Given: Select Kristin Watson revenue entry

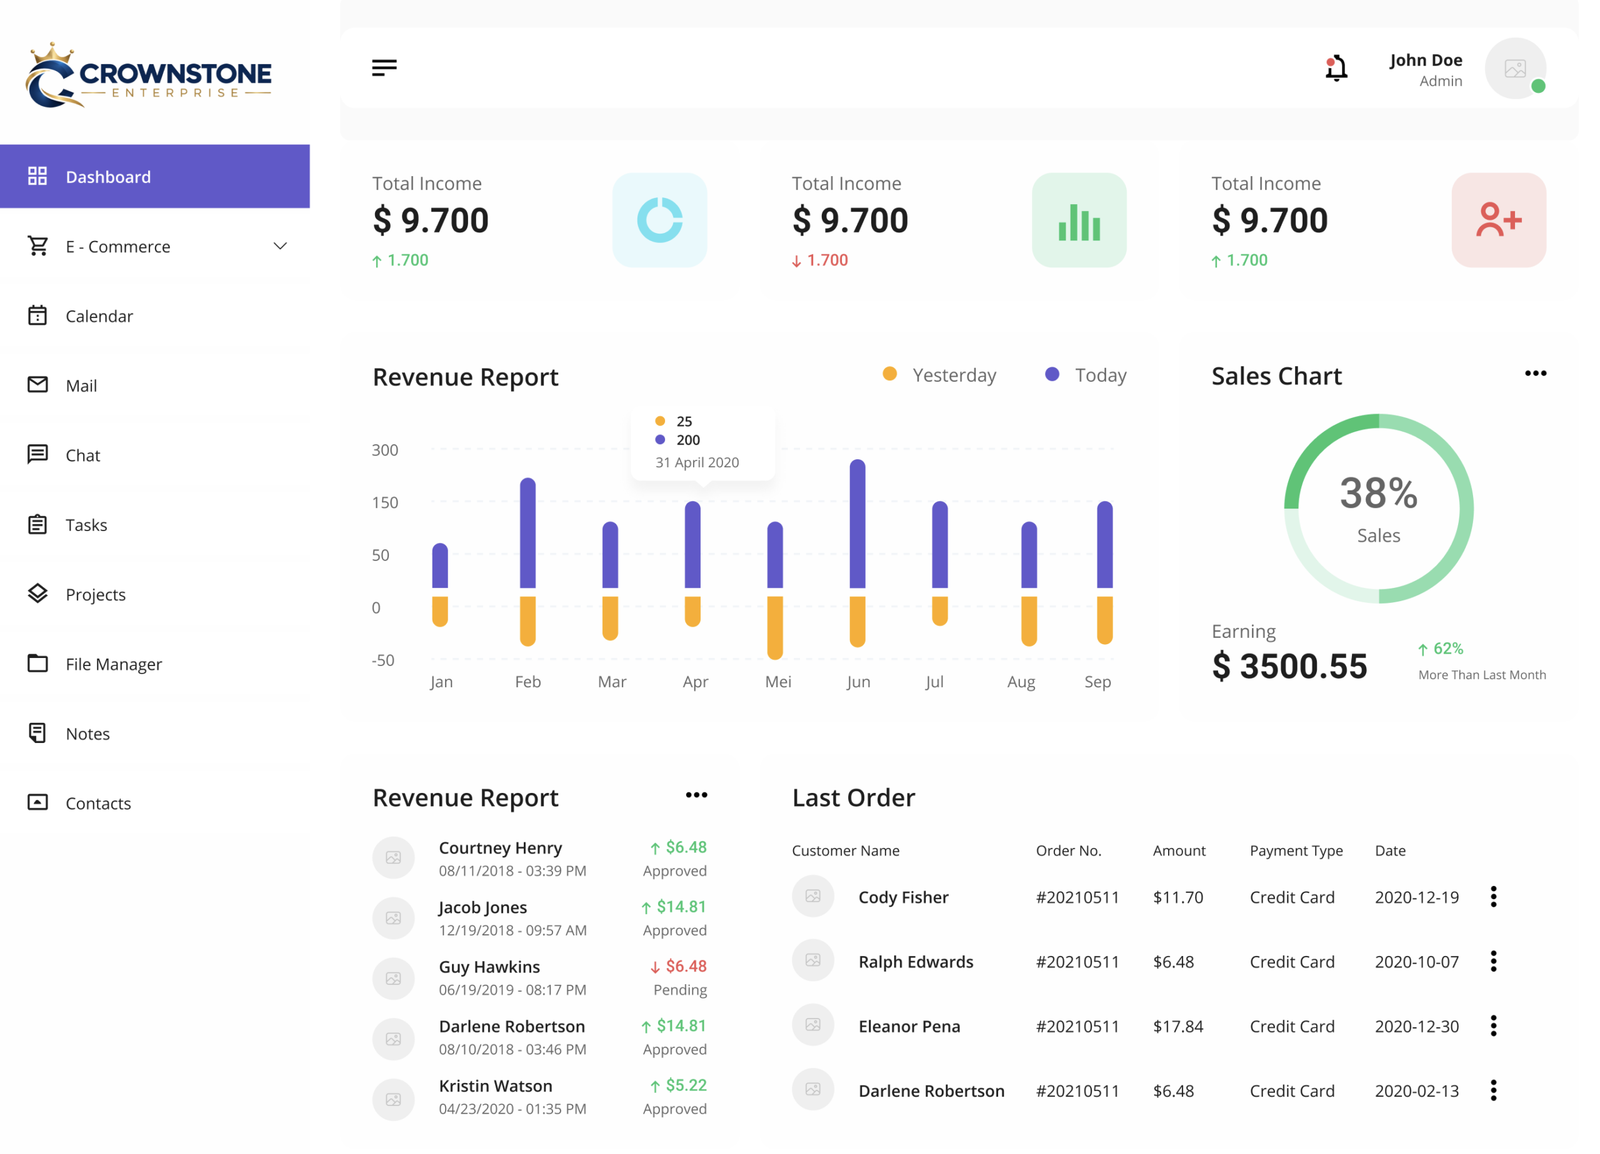Looking at the screenshot, I should tap(540, 1096).
